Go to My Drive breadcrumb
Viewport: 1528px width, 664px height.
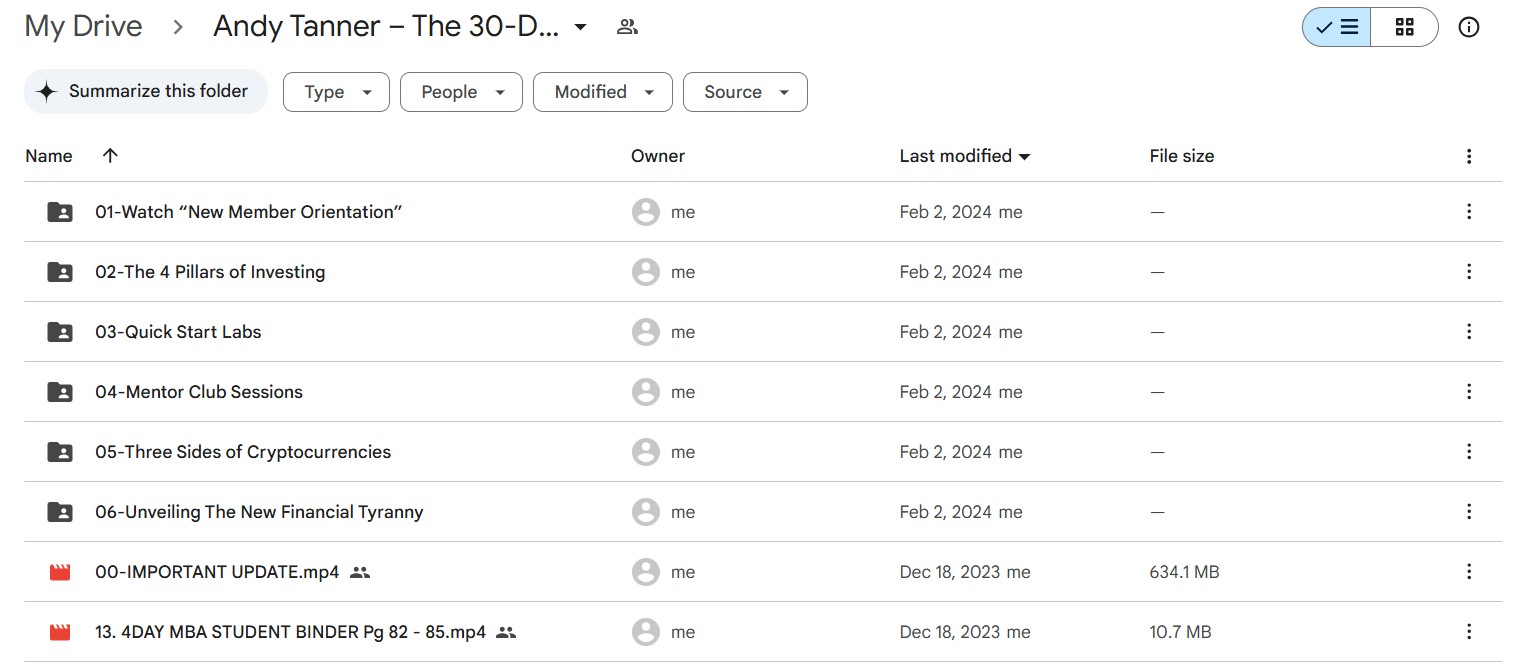pos(83,27)
